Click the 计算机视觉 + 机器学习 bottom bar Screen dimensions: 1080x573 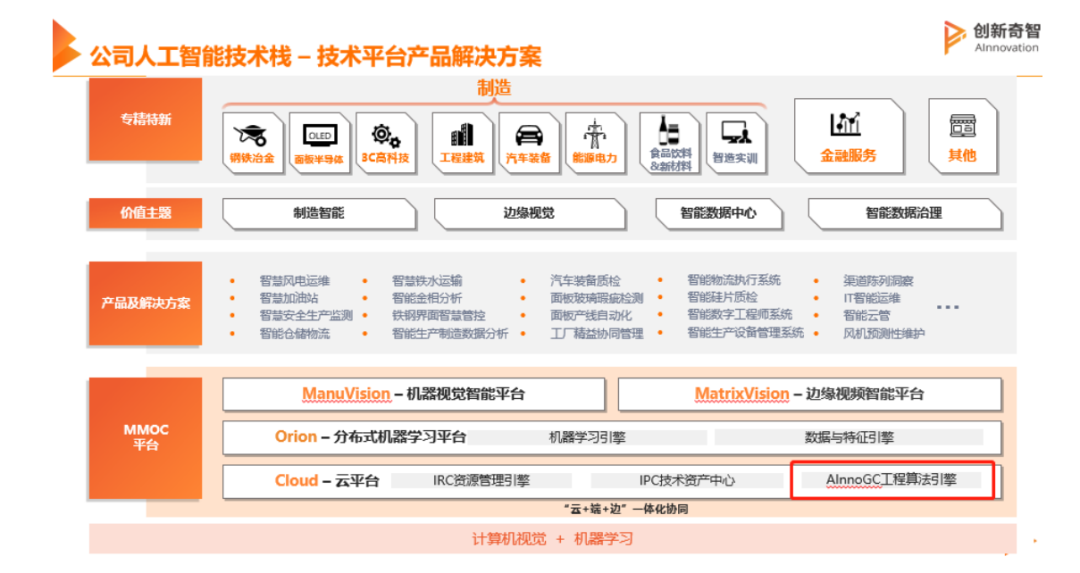[552, 539]
